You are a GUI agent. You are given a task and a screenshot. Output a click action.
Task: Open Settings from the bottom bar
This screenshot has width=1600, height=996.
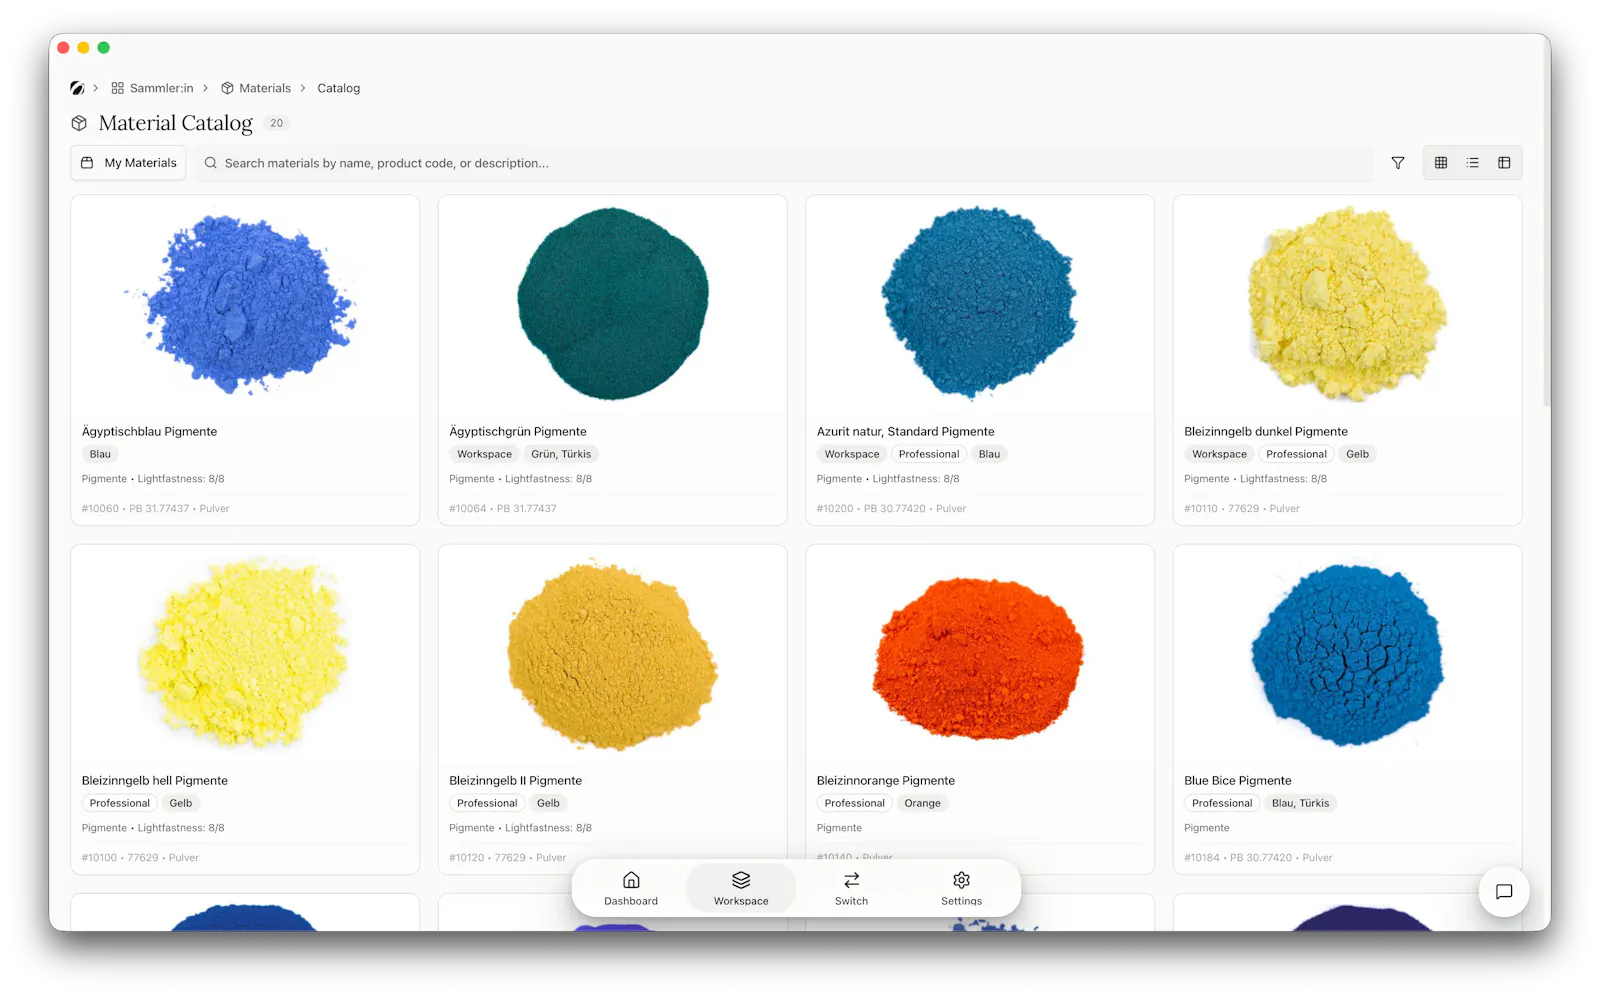click(961, 888)
